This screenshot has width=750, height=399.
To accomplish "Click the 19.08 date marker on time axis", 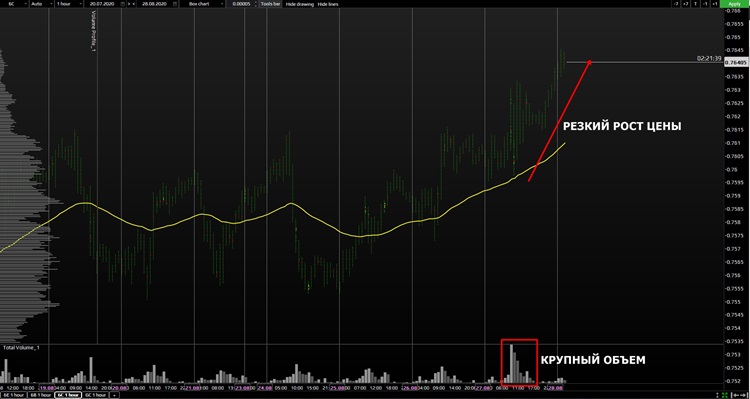I will coord(47,388).
